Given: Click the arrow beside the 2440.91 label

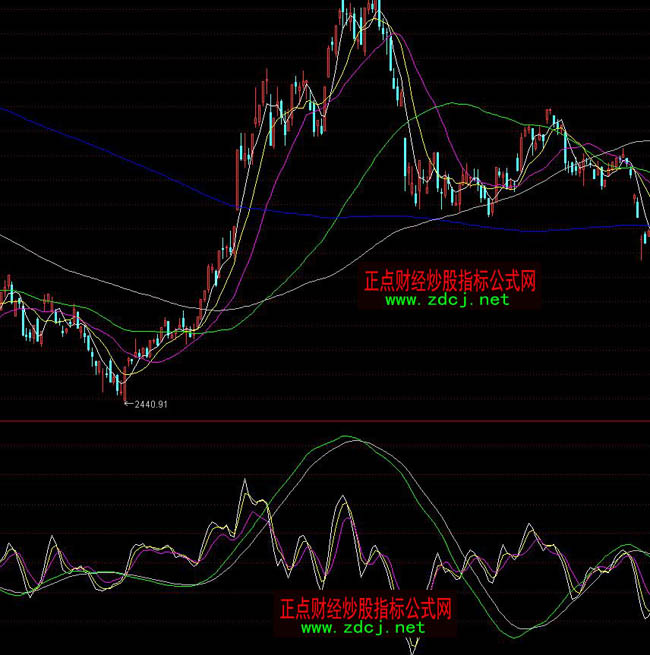Looking at the screenshot, I should pos(129,402).
